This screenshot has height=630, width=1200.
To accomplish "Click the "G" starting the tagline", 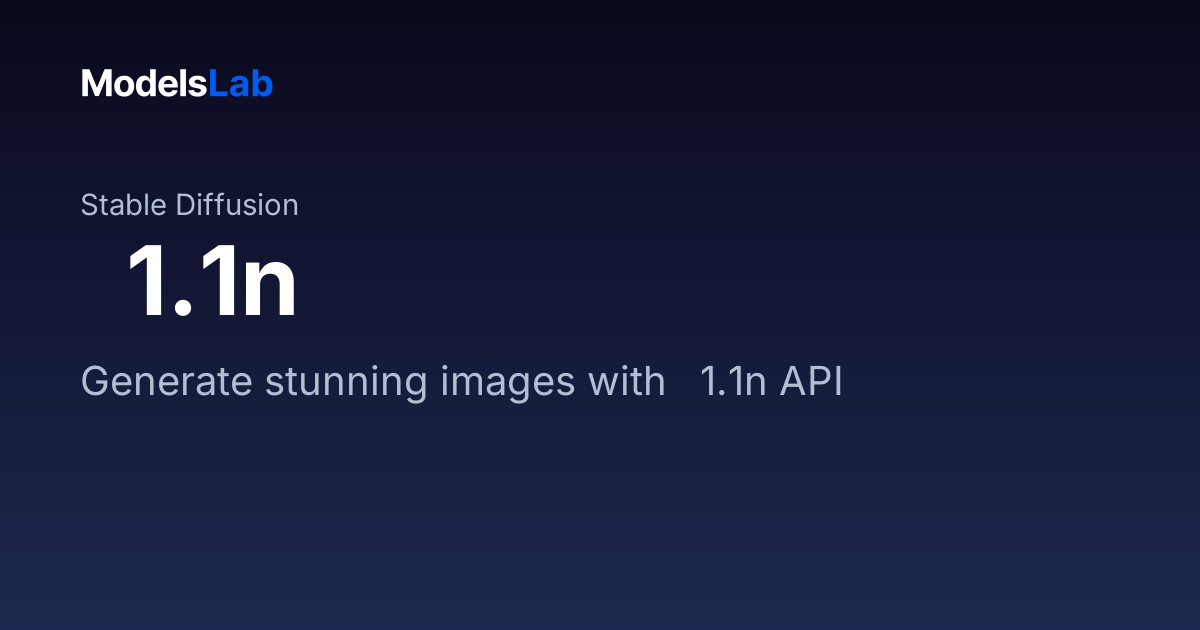I will point(94,383).
